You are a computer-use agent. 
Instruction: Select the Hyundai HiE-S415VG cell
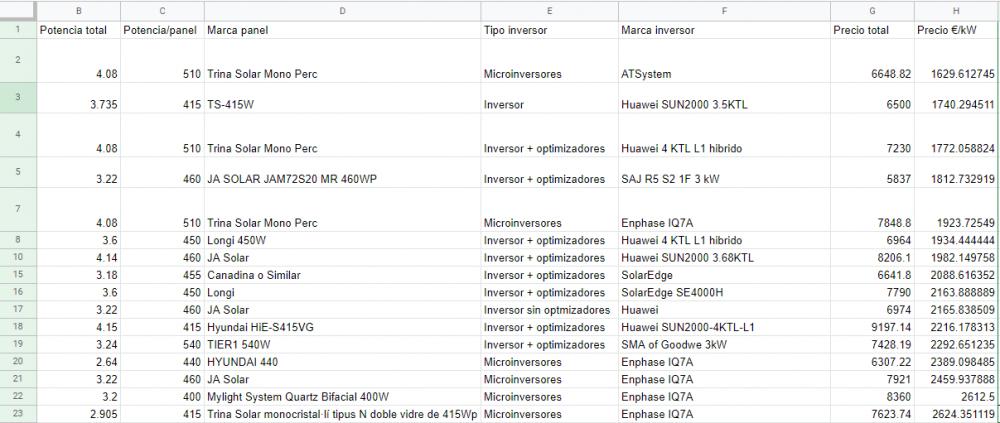coord(342,327)
